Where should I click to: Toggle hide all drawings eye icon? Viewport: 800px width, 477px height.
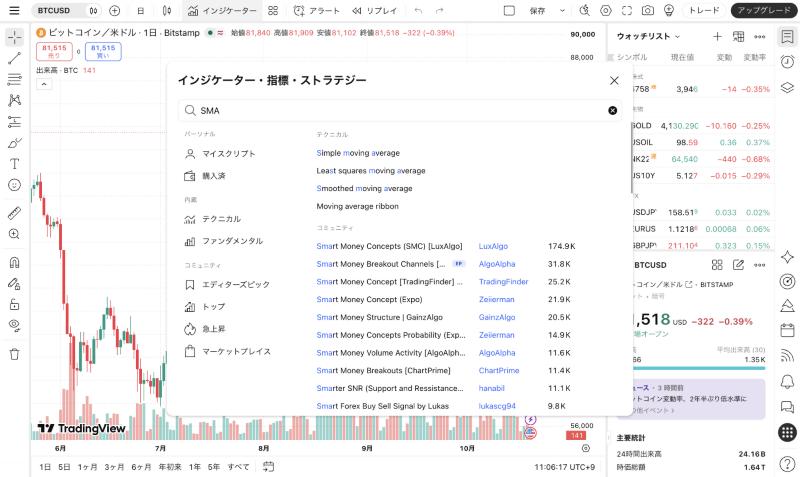[x=14, y=325]
